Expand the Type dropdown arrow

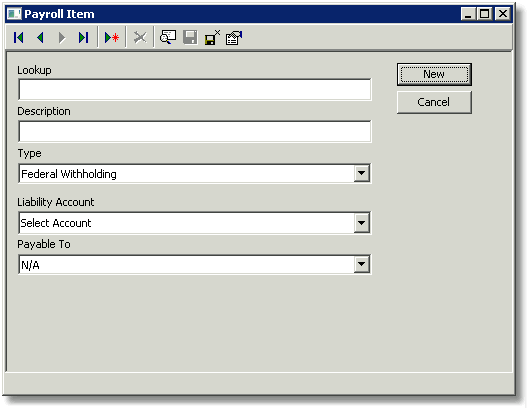pos(361,173)
